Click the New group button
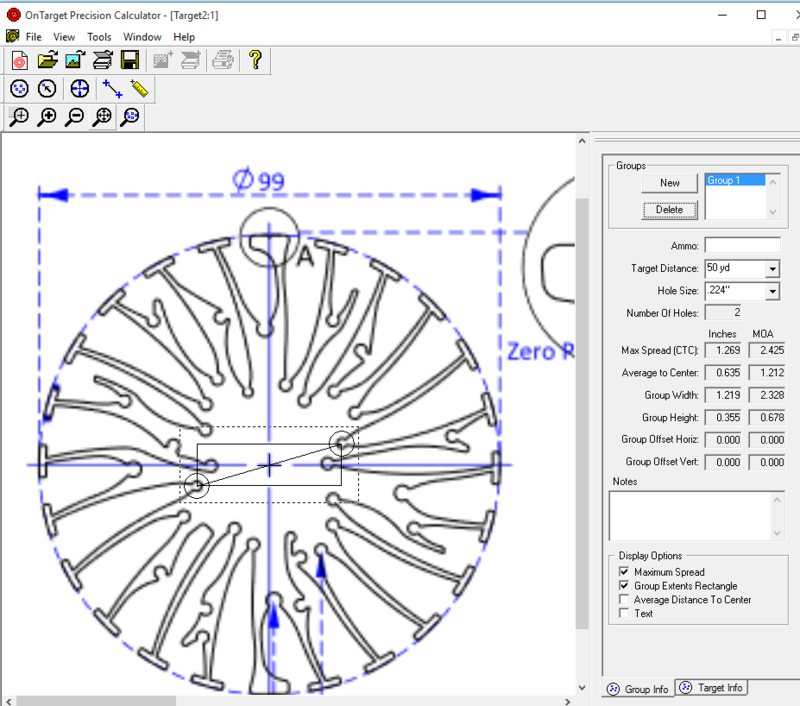The width and height of the screenshot is (800, 706). point(669,183)
